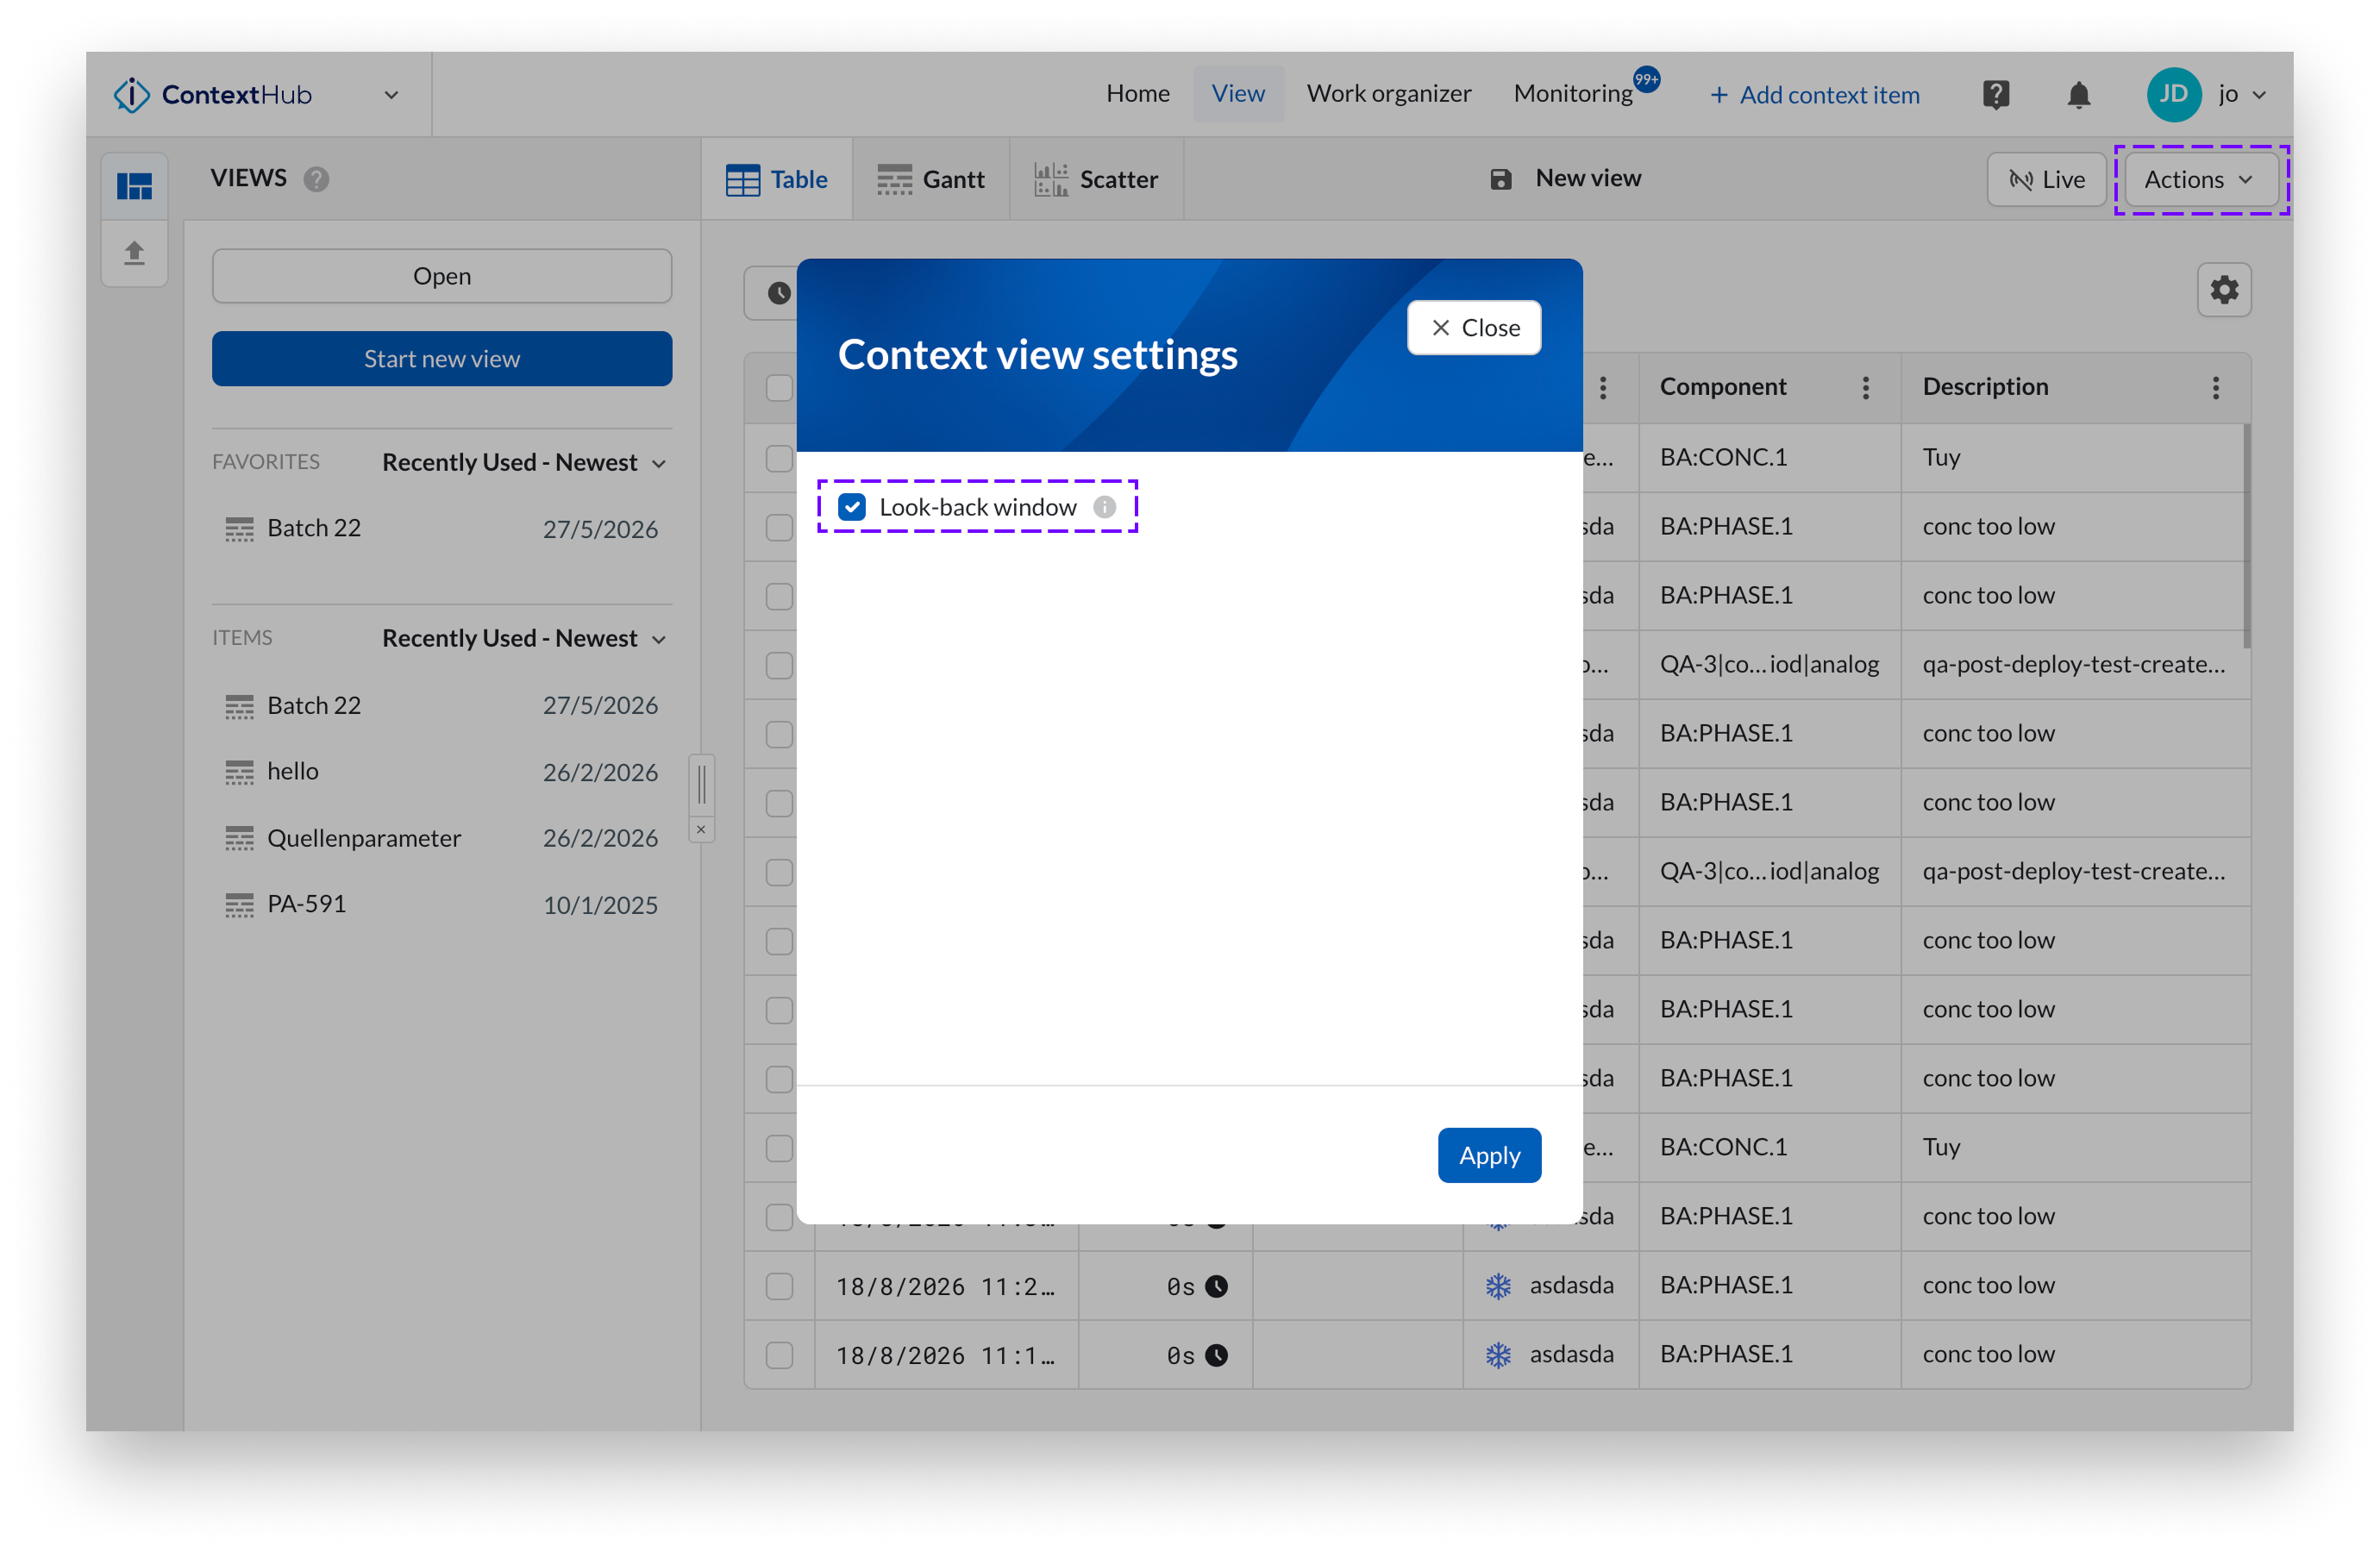This screenshot has height=1552, width=2380.
Task: Click the upload icon in left rail
Action: tap(134, 253)
